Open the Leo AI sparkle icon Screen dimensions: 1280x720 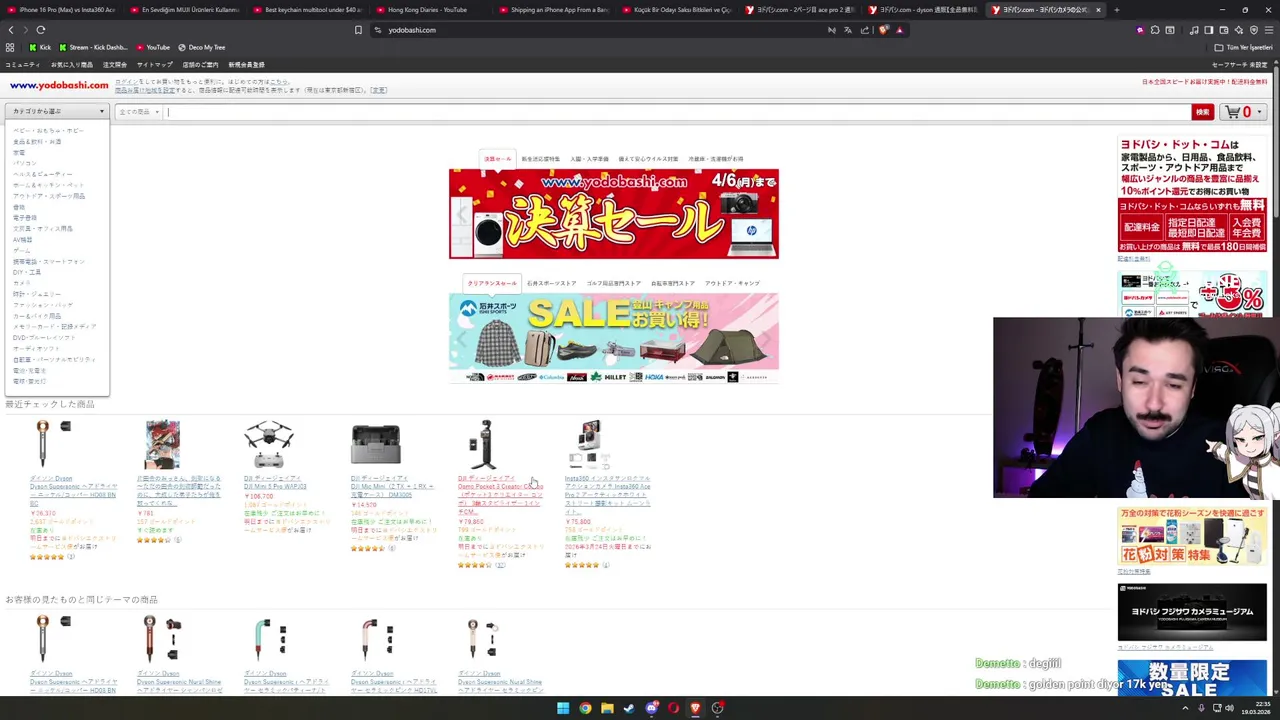[x=1239, y=30]
